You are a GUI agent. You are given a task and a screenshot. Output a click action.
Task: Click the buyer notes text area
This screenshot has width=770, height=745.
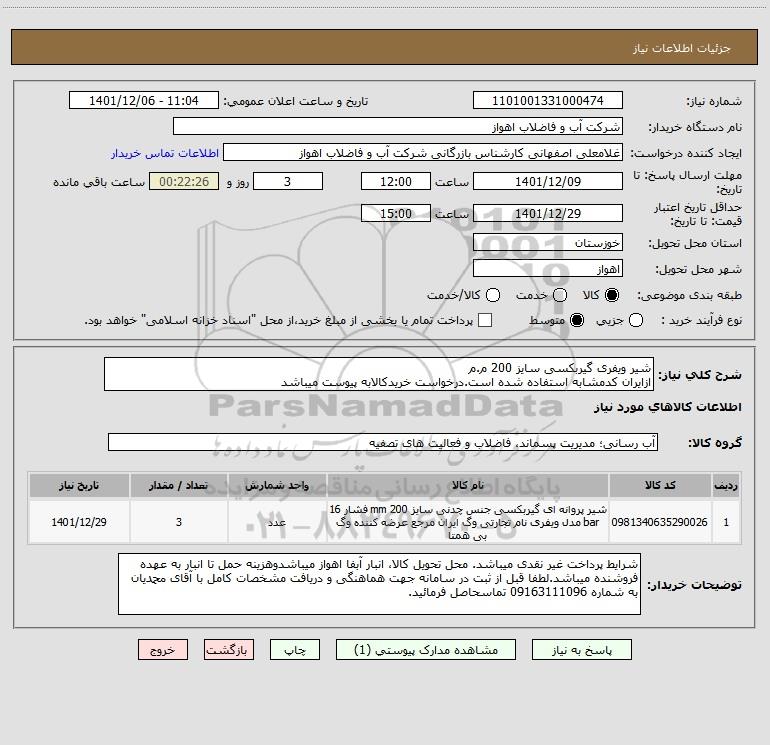tap(379, 584)
